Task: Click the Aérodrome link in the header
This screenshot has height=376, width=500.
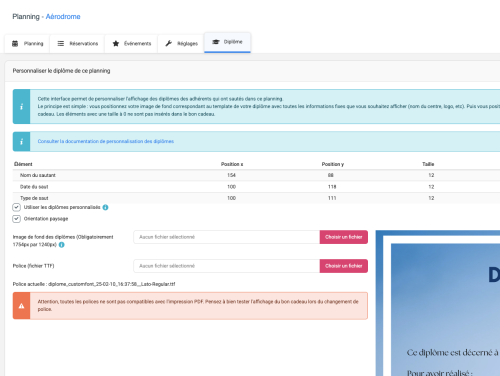Action: (x=63, y=17)
